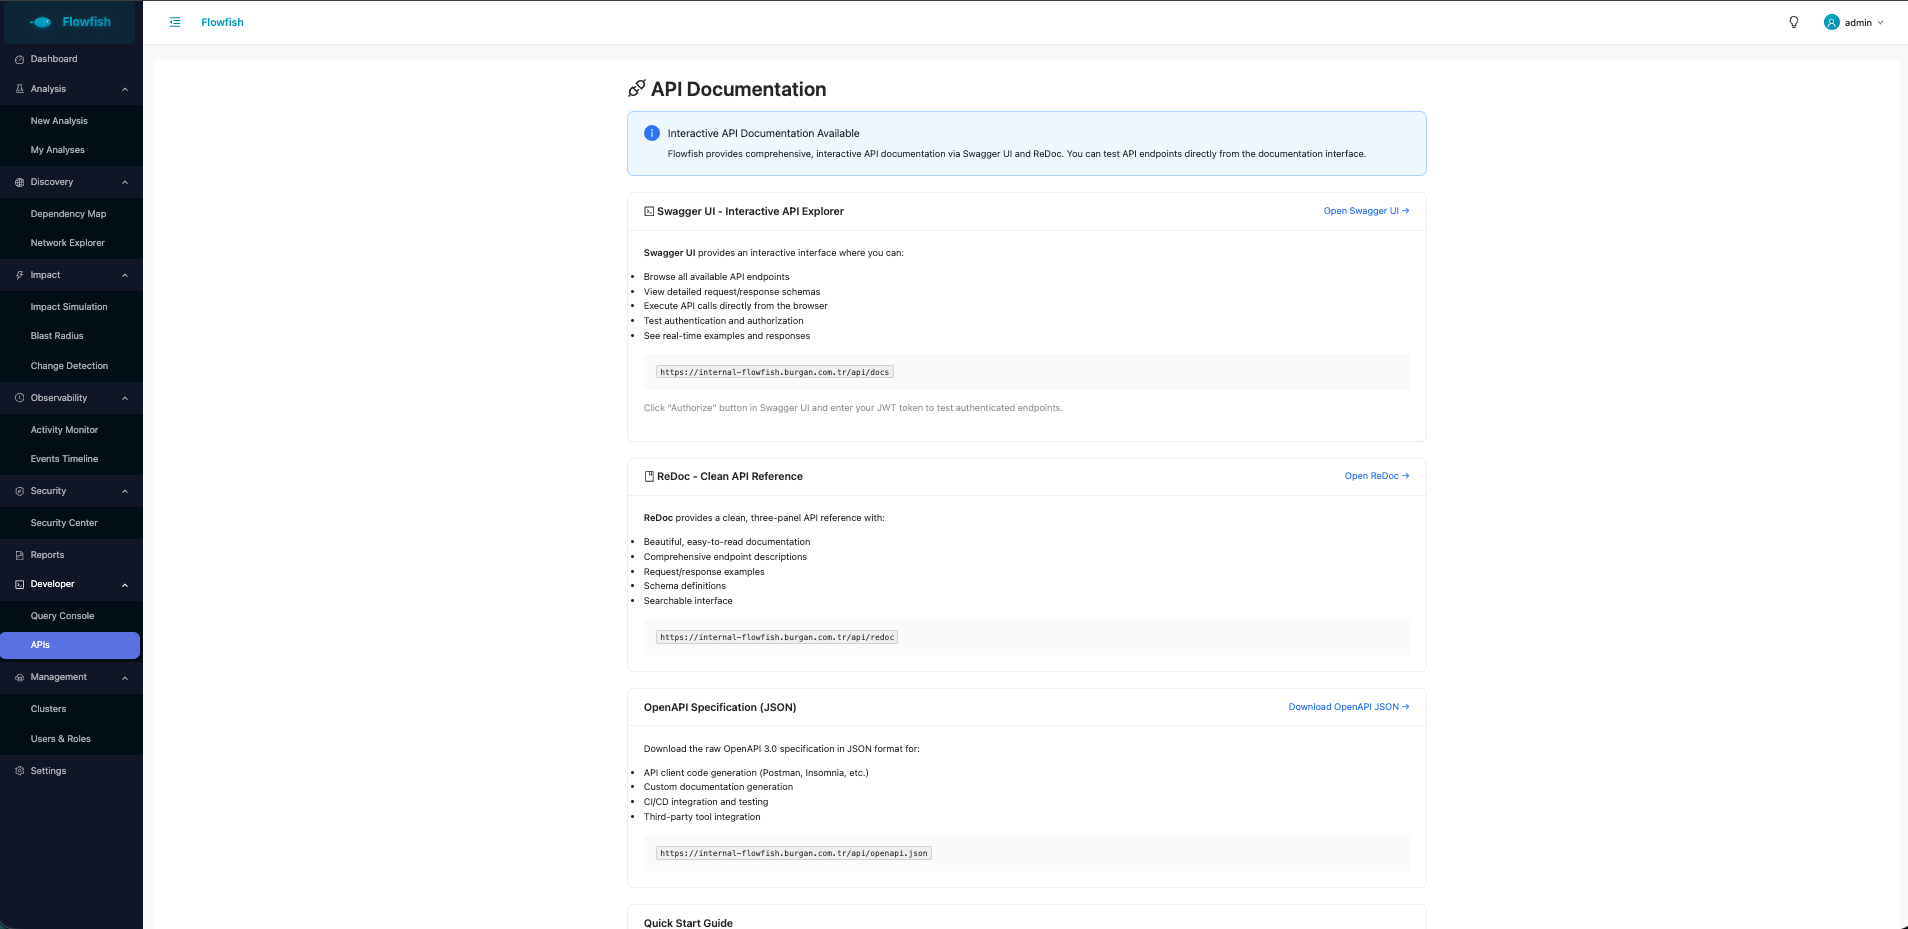The width and height of the screenshot is (1908, 929).
Task: Click the lightbulb theme icon
Action: point(1793,22)
